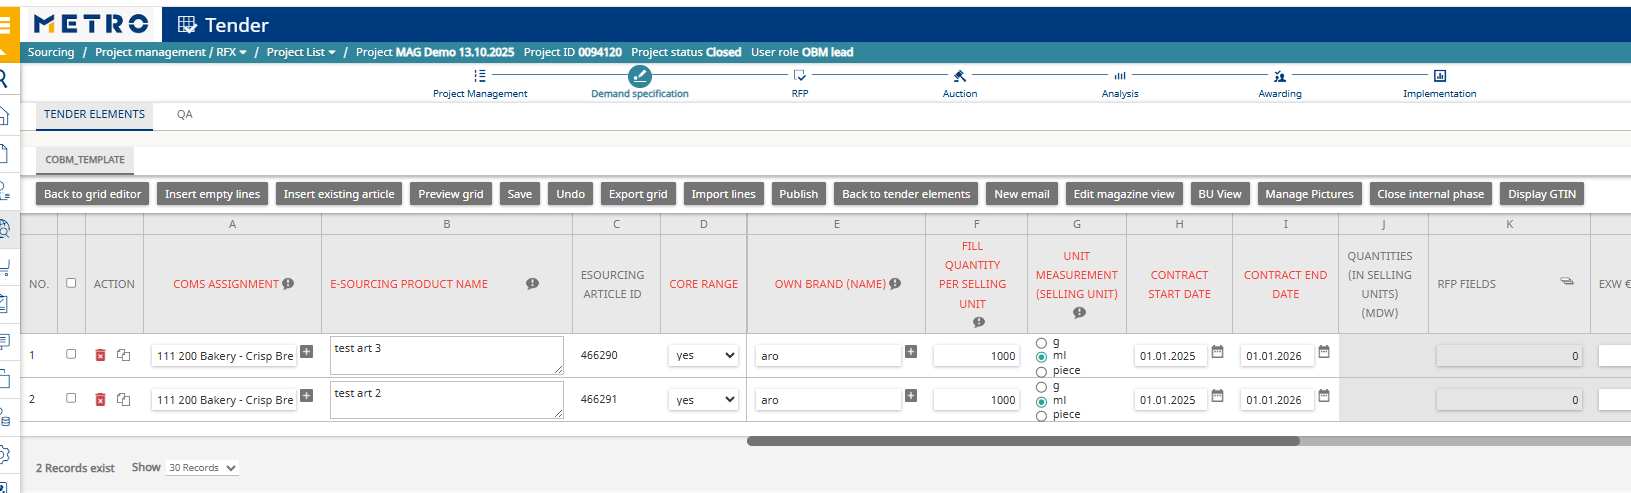Click the Export grid button
Screen dimensions: 1631x493
(638, 194)
